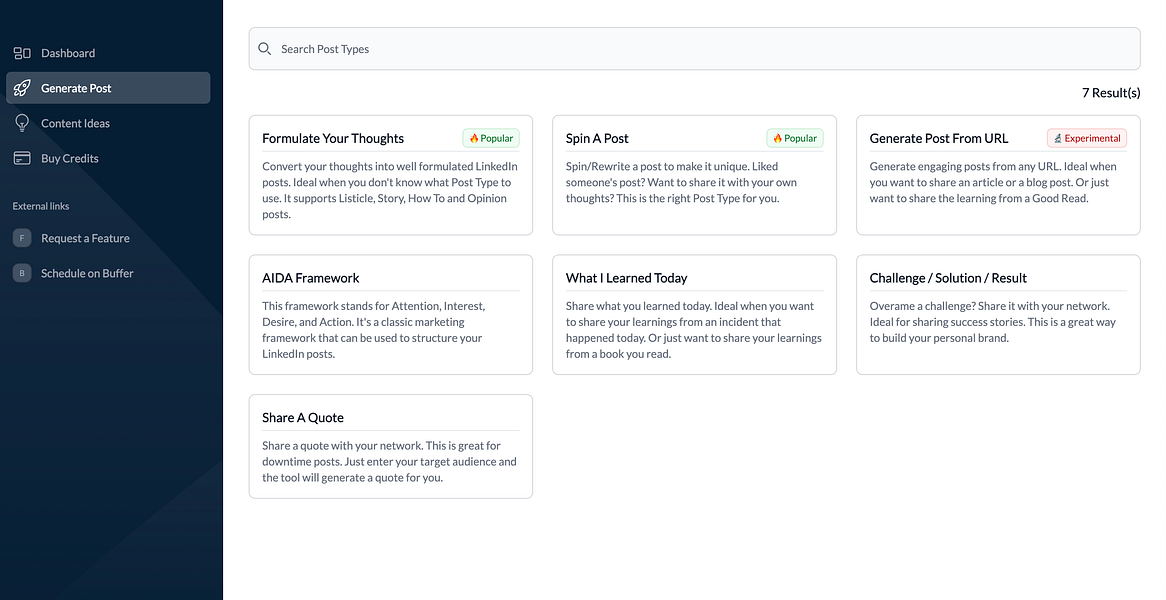1166x600 pixels.
Task: Open the Schedule on Buffer link
Action: point(87,273)
